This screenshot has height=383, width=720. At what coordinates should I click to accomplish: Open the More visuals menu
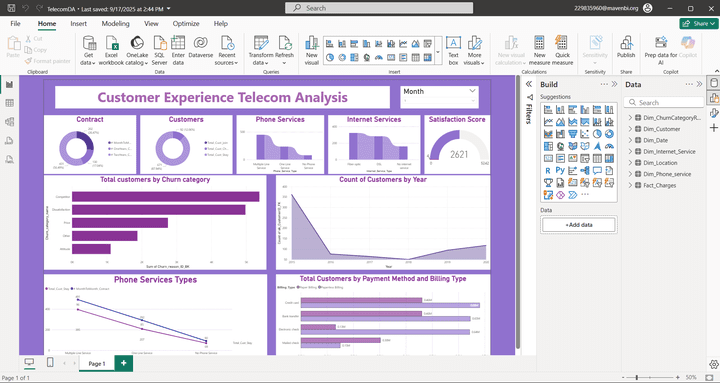474,50
